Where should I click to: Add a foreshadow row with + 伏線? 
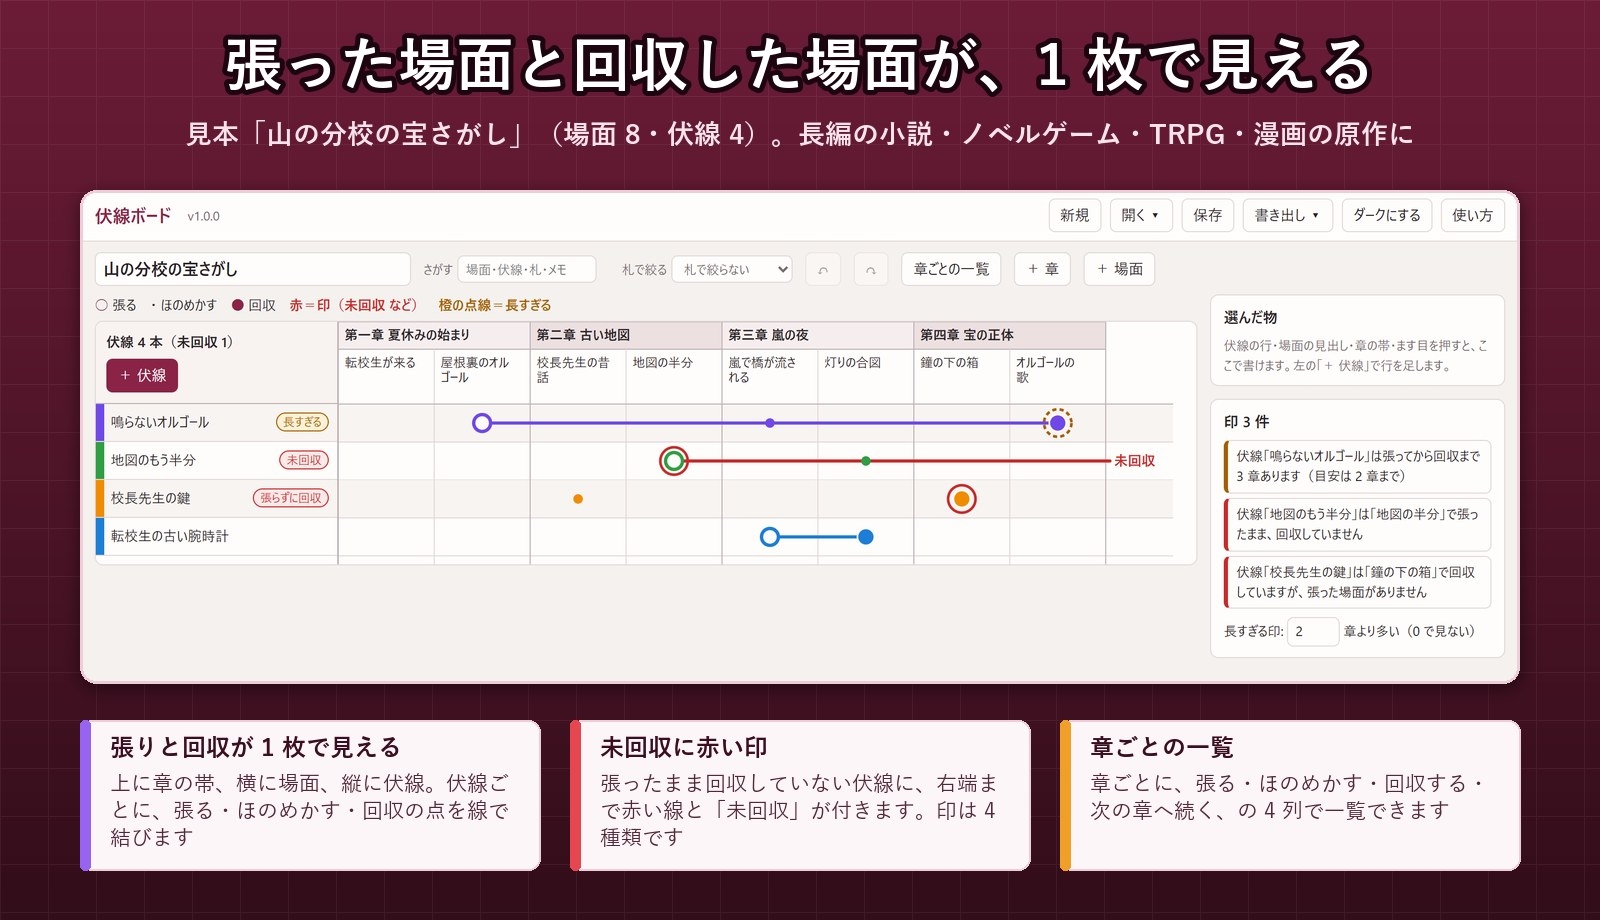[142, 375]
